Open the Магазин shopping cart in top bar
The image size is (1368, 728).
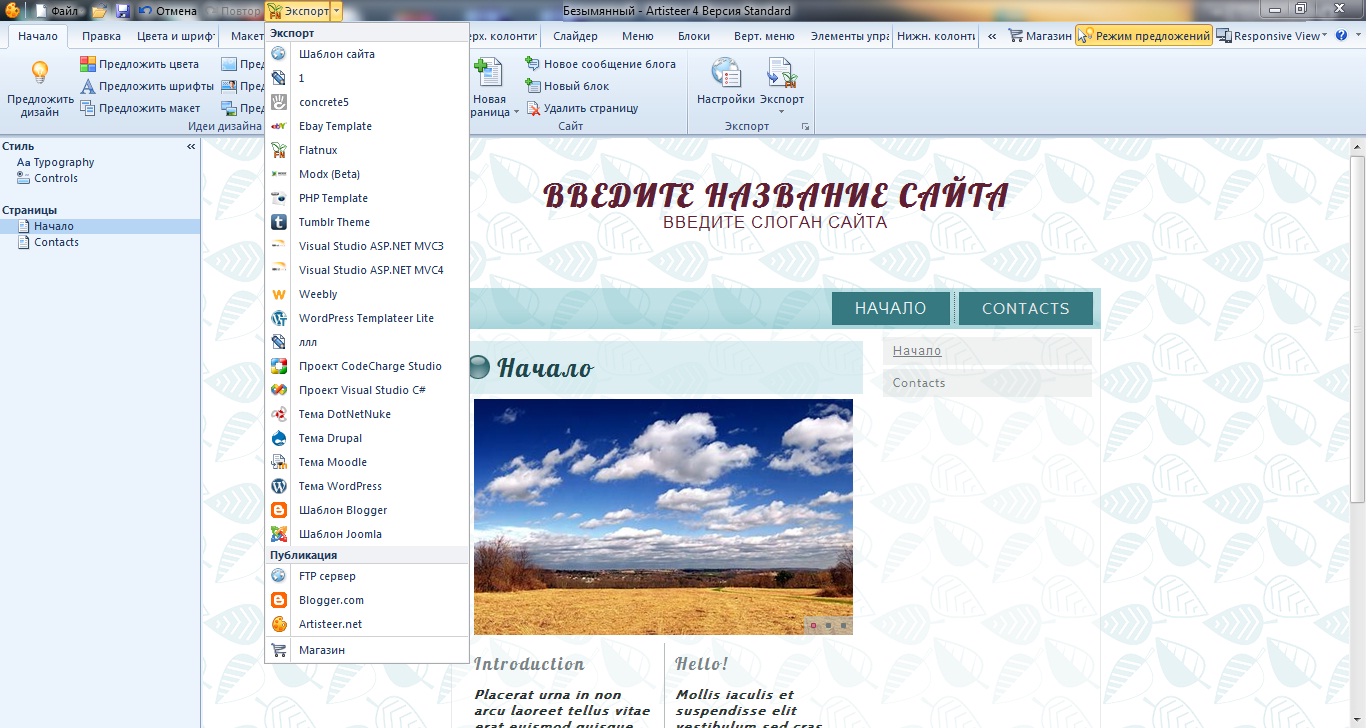pyautogui.click(x=1040, y=36)
